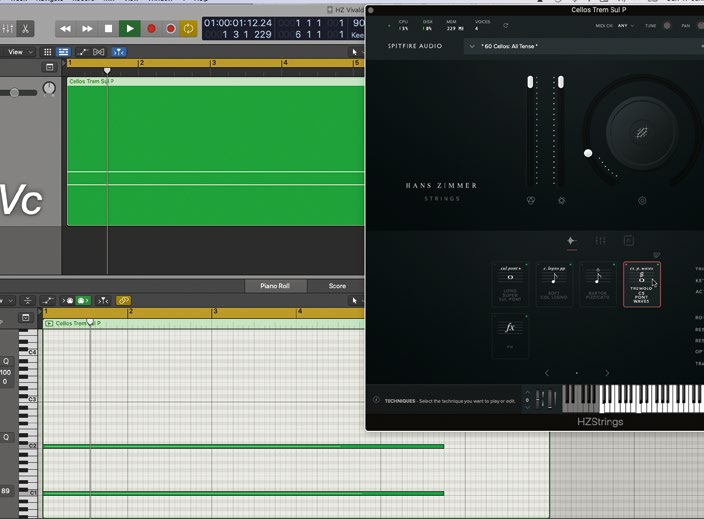Click the solid red Record button
Viewport: 704px width, 519px height.
tap(151, 29)
